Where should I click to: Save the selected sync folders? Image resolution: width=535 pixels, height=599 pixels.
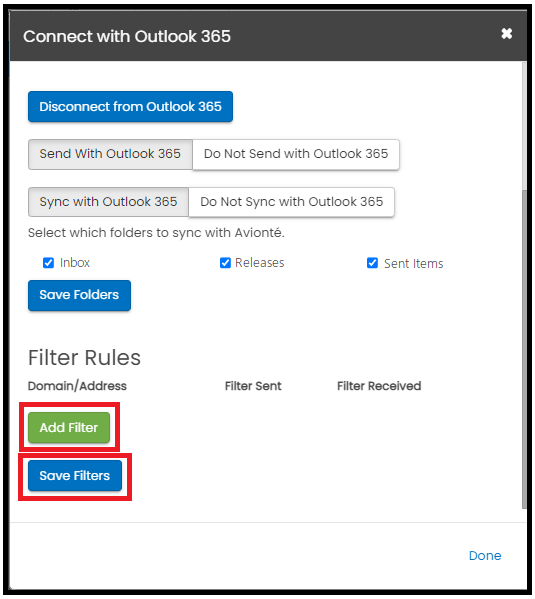79,295
